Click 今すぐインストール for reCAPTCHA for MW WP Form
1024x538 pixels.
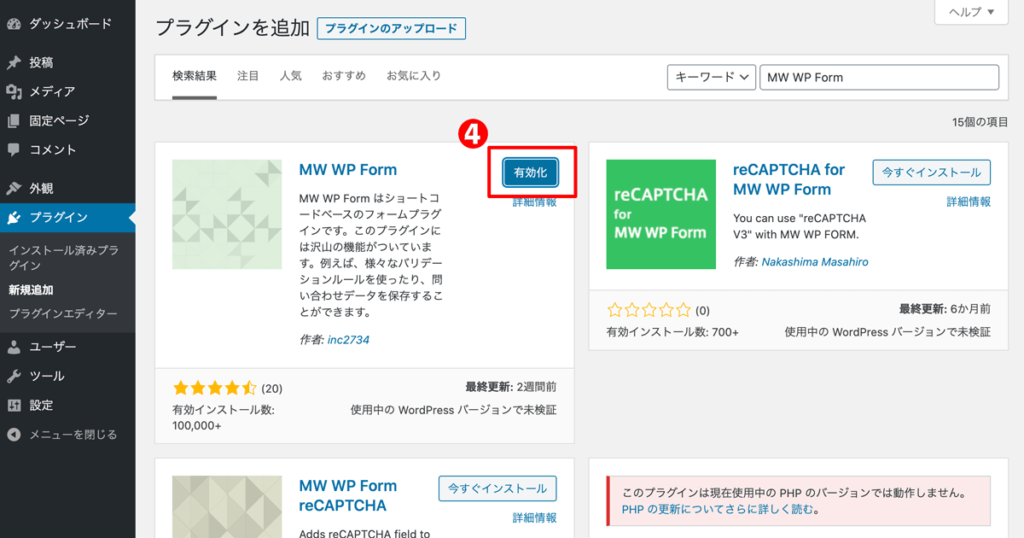[931, 172]
